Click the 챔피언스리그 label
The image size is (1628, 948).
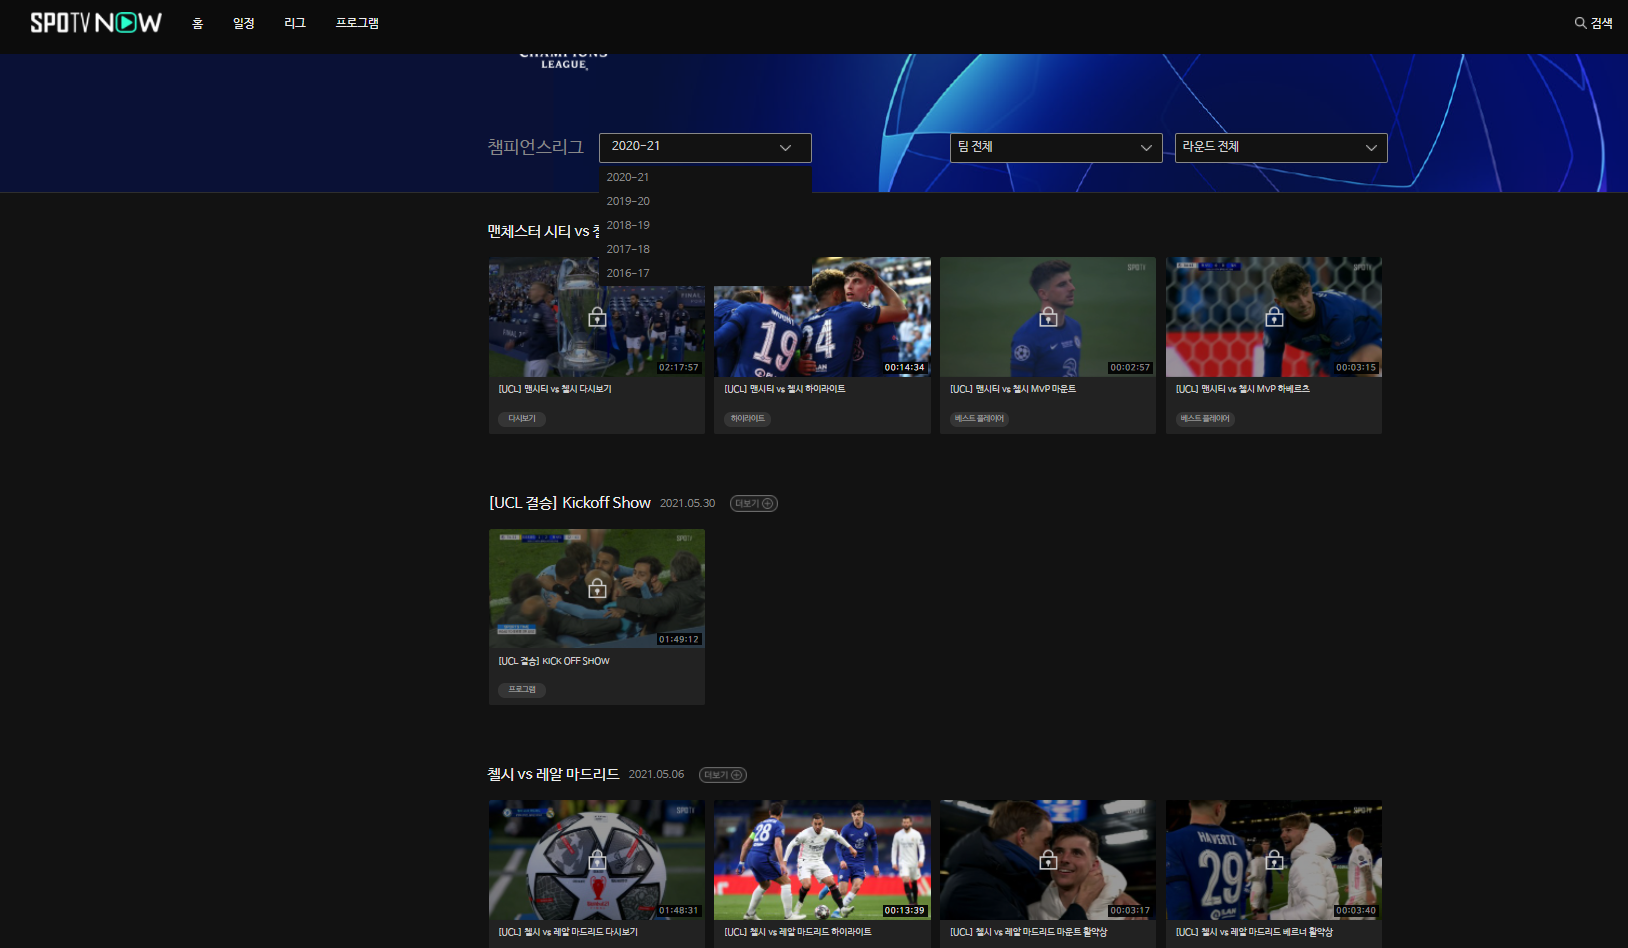[536, 147]
